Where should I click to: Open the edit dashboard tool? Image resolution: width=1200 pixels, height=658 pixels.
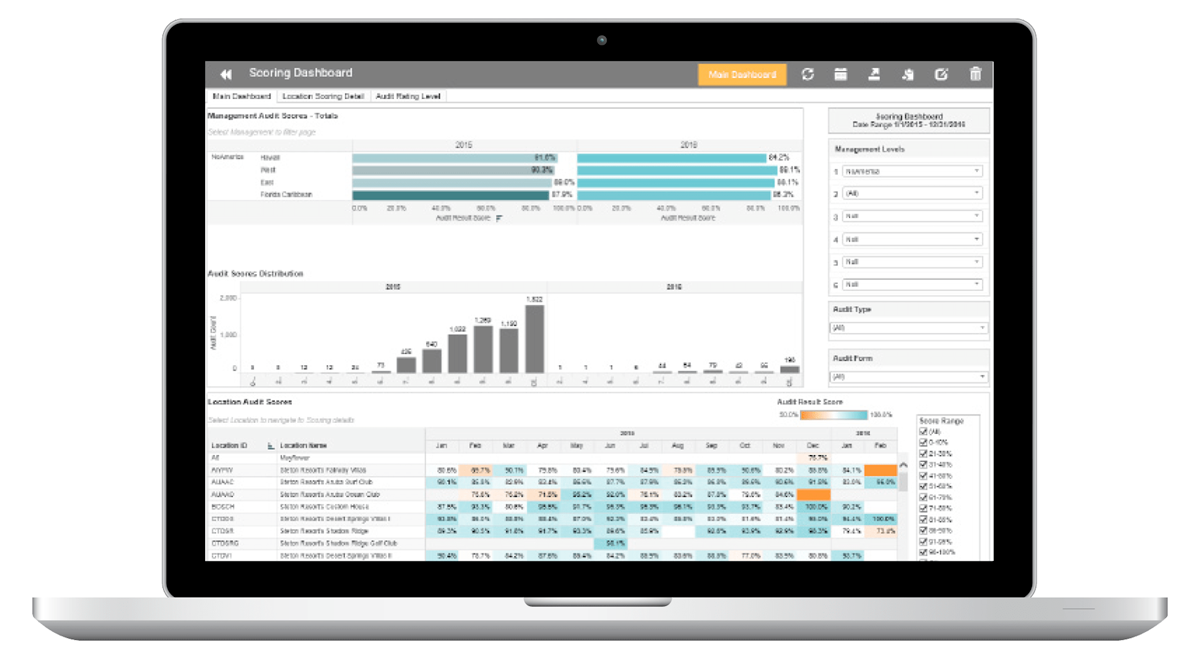click(x=940, y=74)
